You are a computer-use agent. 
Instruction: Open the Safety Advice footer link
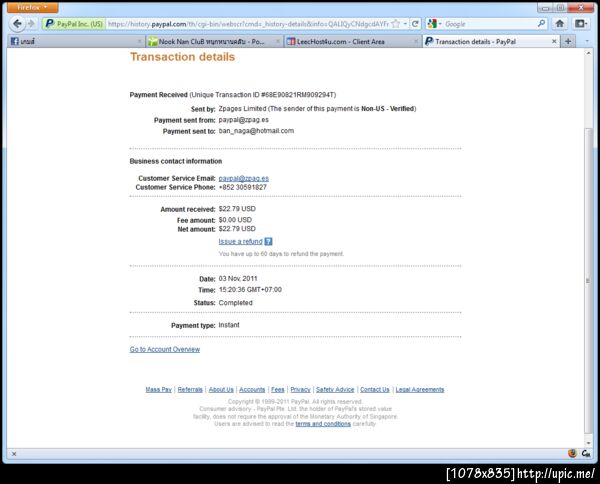coord(335,389)
